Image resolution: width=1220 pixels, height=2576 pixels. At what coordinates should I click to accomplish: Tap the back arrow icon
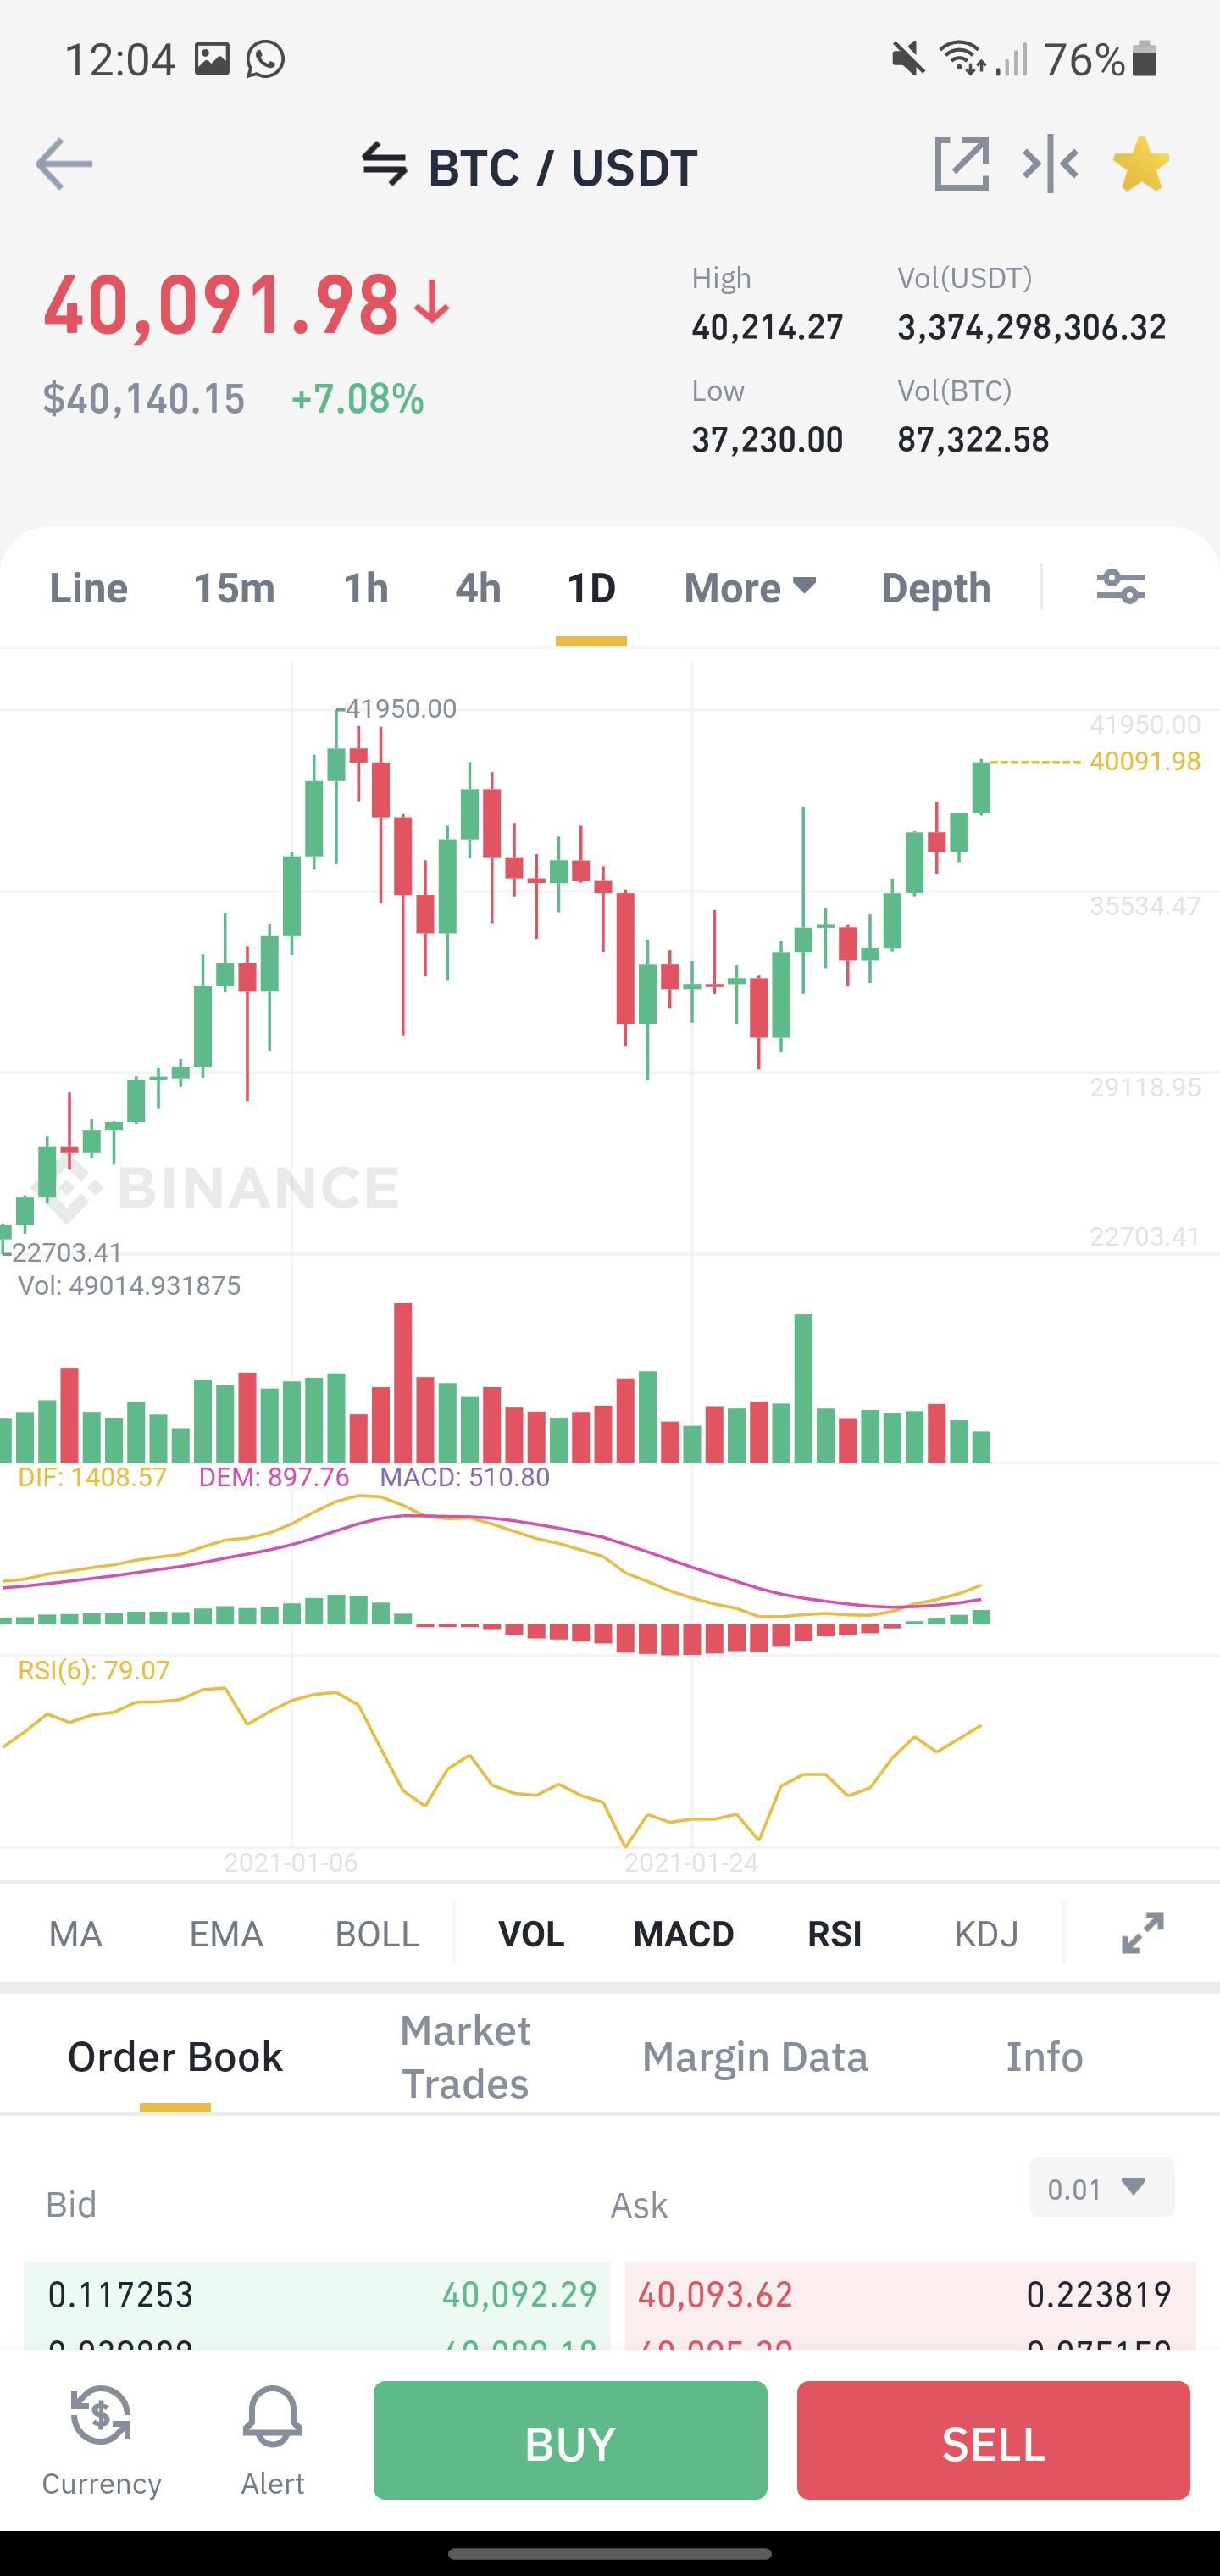pos(64,165)
